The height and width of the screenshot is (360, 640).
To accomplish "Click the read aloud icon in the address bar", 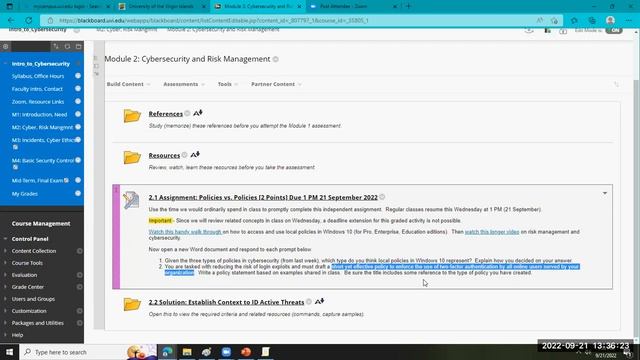I will (540, 20).
